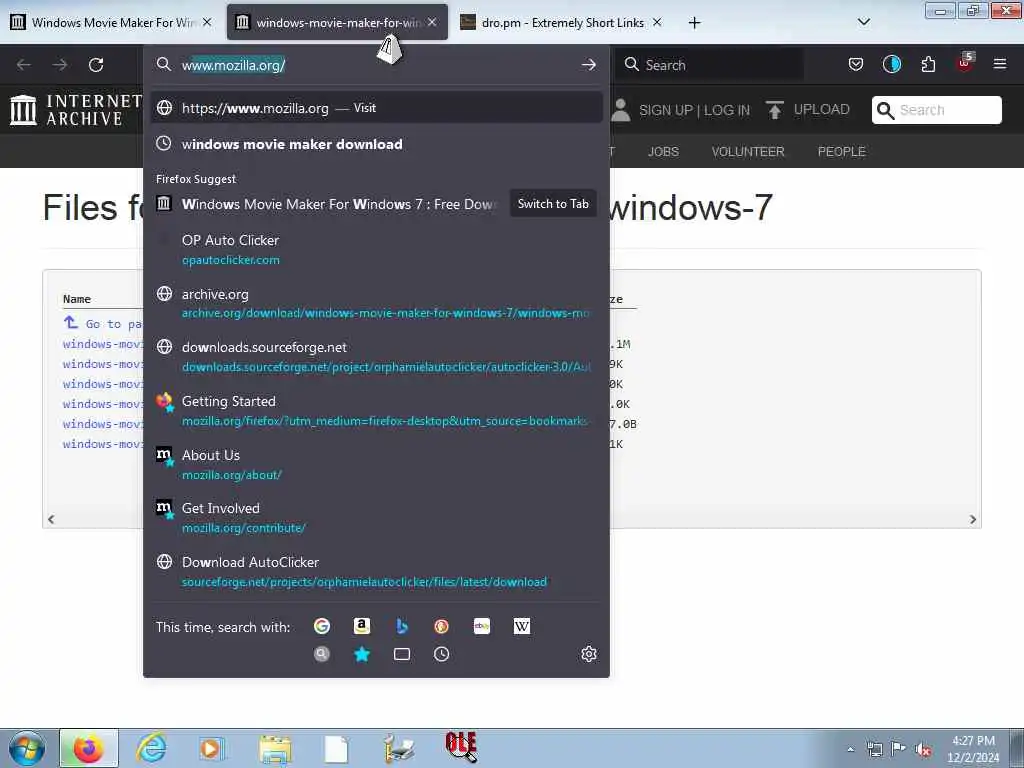
Task: Click the user avatar icon beside Sign Up
Action: pyautogui.click(x=621, y=110)
